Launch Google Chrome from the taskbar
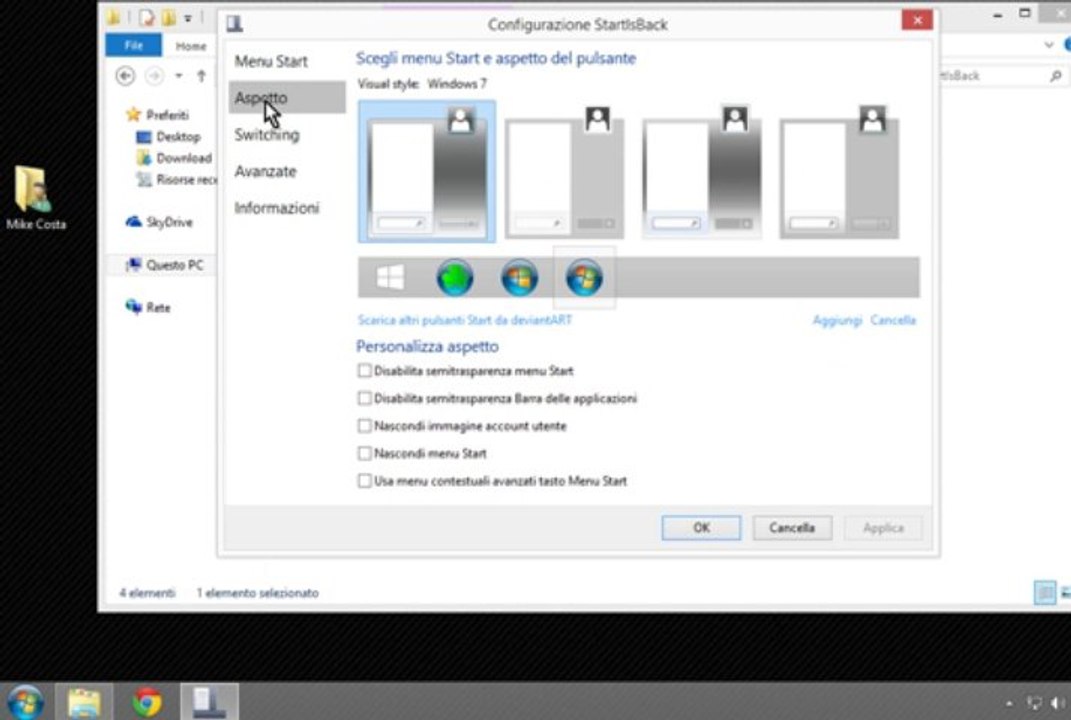The image size is (1071, 720). (147, 702)
